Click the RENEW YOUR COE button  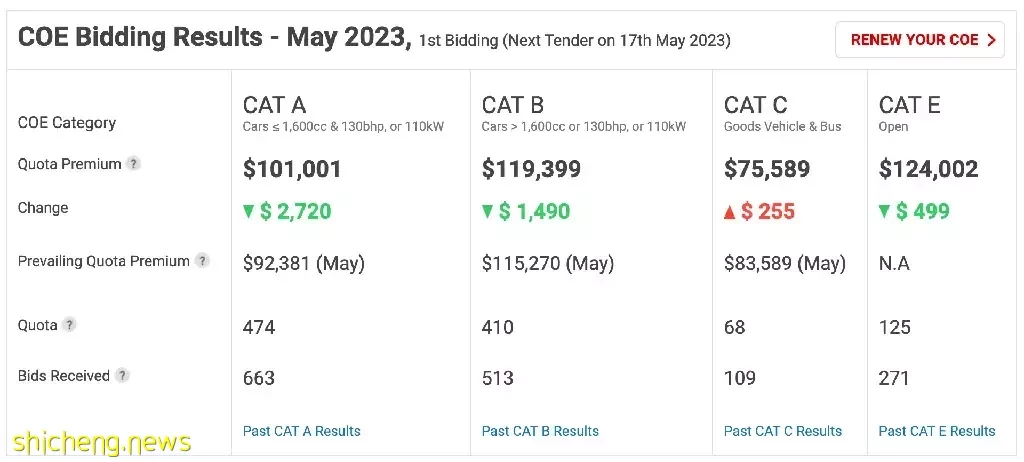(920, 40)
